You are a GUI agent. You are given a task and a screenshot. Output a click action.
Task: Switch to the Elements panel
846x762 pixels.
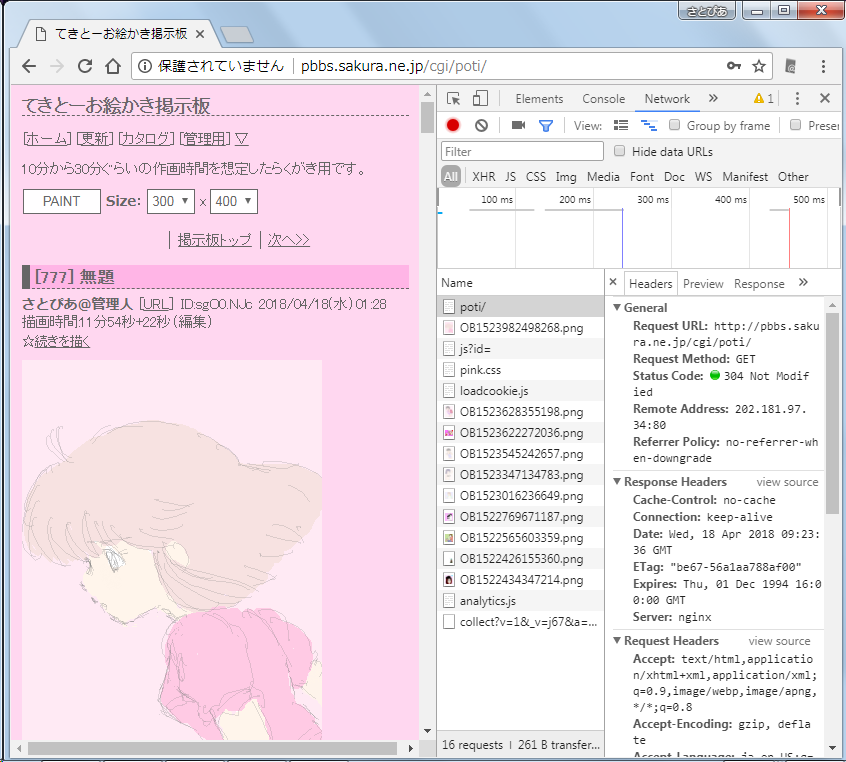coord(539,99)
